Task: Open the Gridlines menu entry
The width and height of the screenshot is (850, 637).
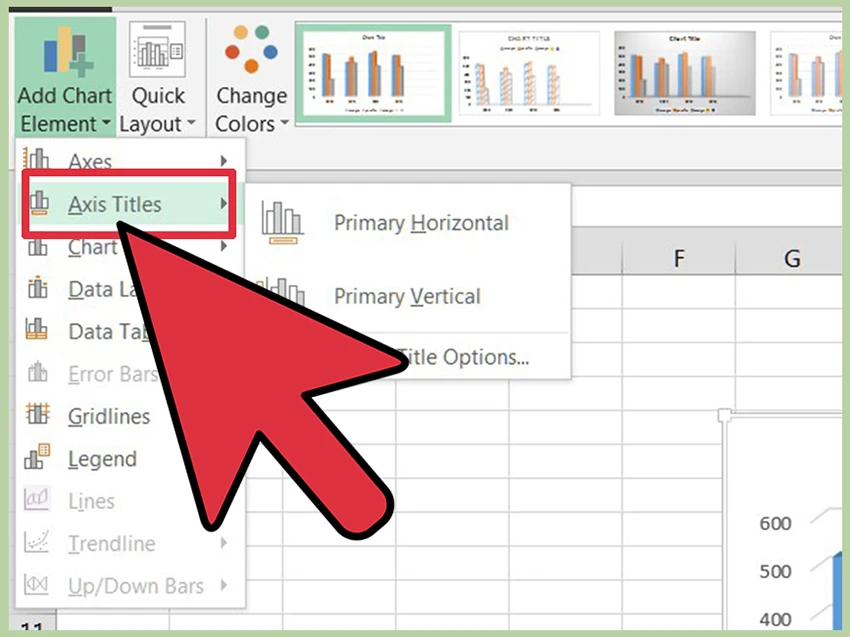Action: click(x=109, y=417)
